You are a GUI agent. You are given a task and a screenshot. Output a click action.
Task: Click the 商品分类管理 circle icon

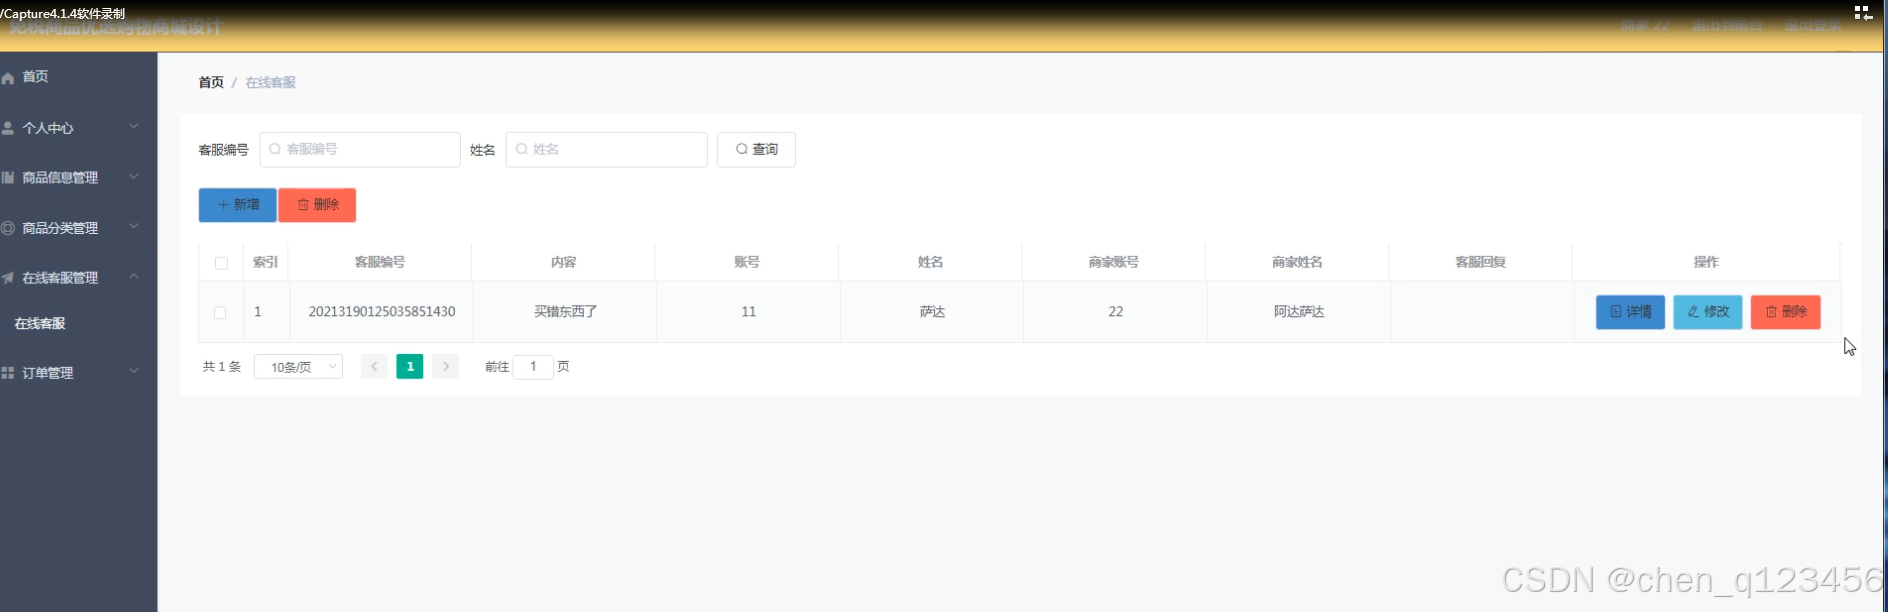[8, 228]
